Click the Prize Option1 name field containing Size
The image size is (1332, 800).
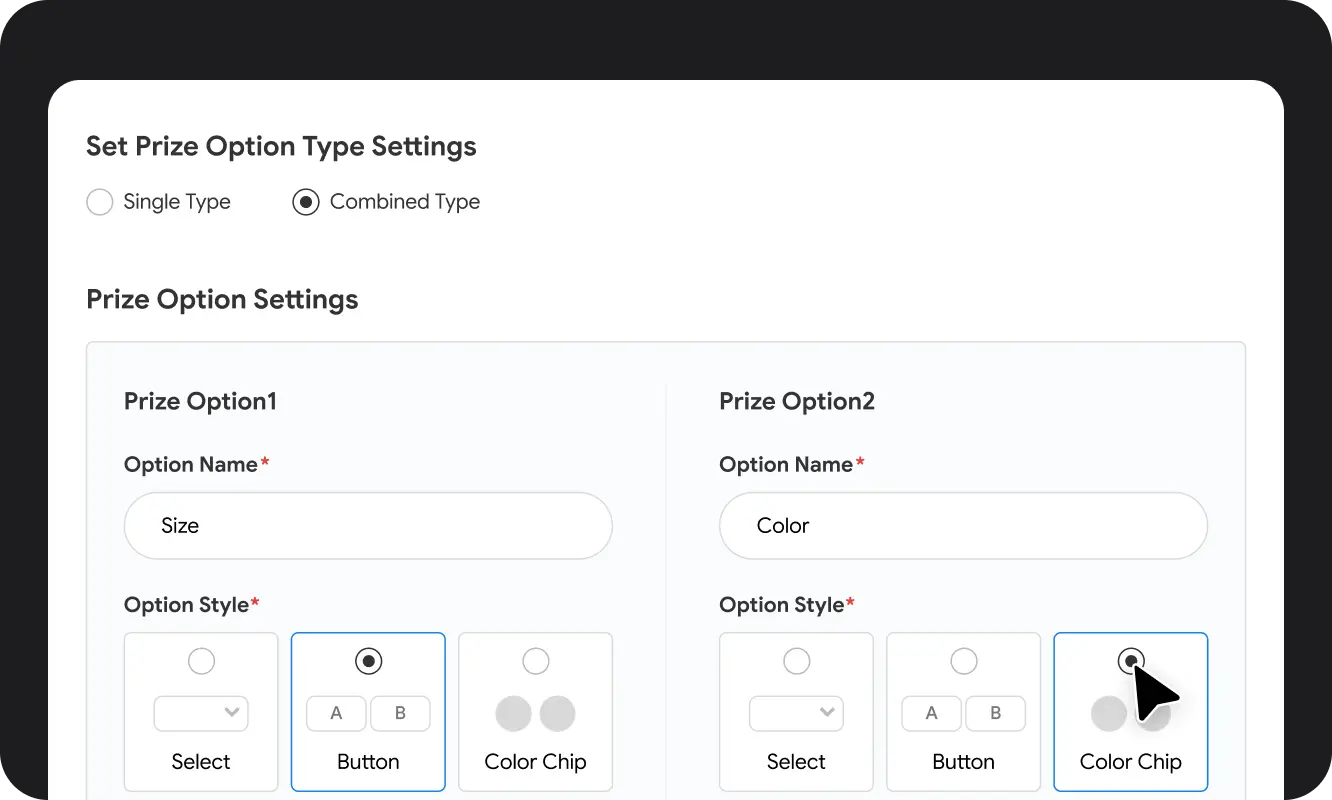click(x=368, y=526)
